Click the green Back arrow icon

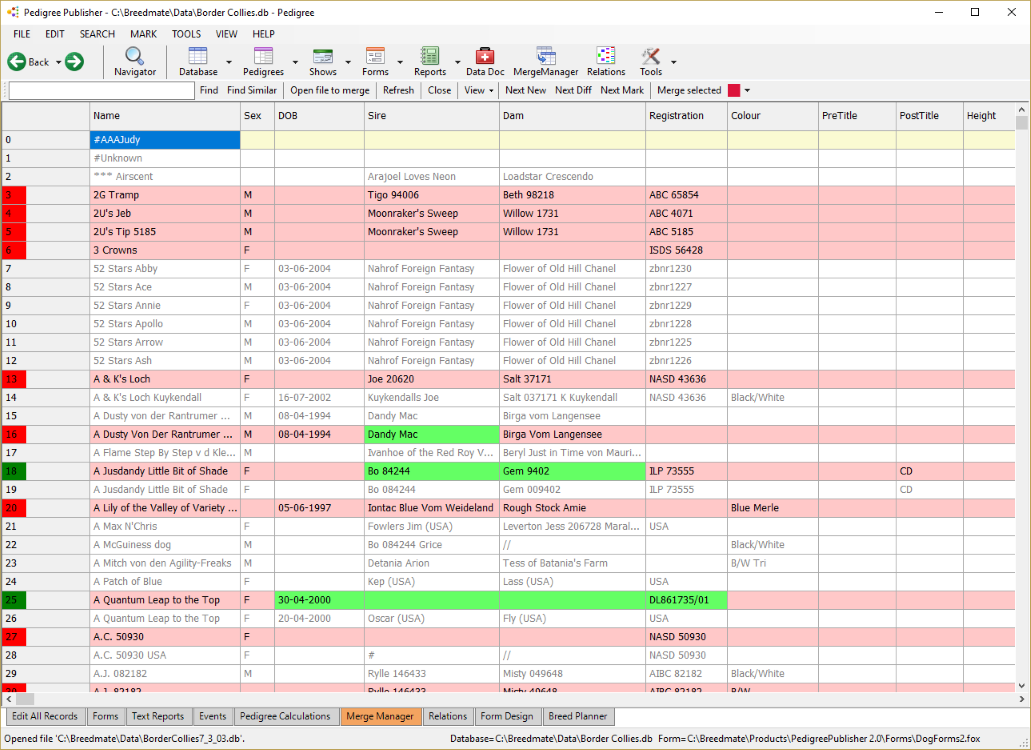pyautogui.click(x=16, y=62)
